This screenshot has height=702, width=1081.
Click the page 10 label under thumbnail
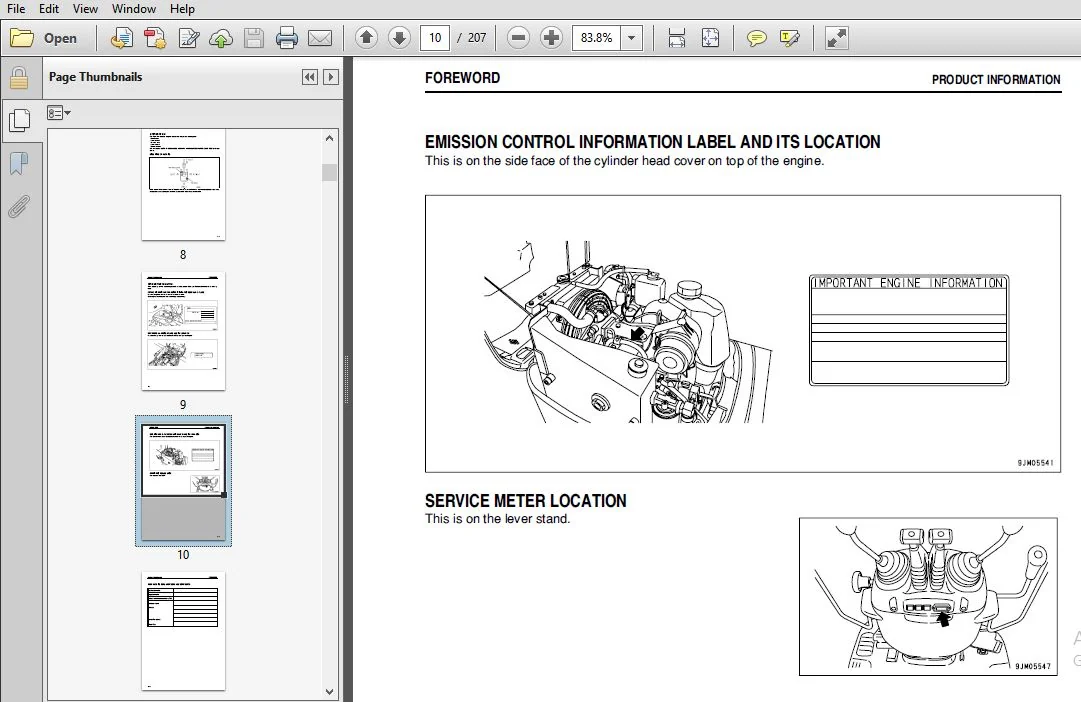(x=183, y=554)
